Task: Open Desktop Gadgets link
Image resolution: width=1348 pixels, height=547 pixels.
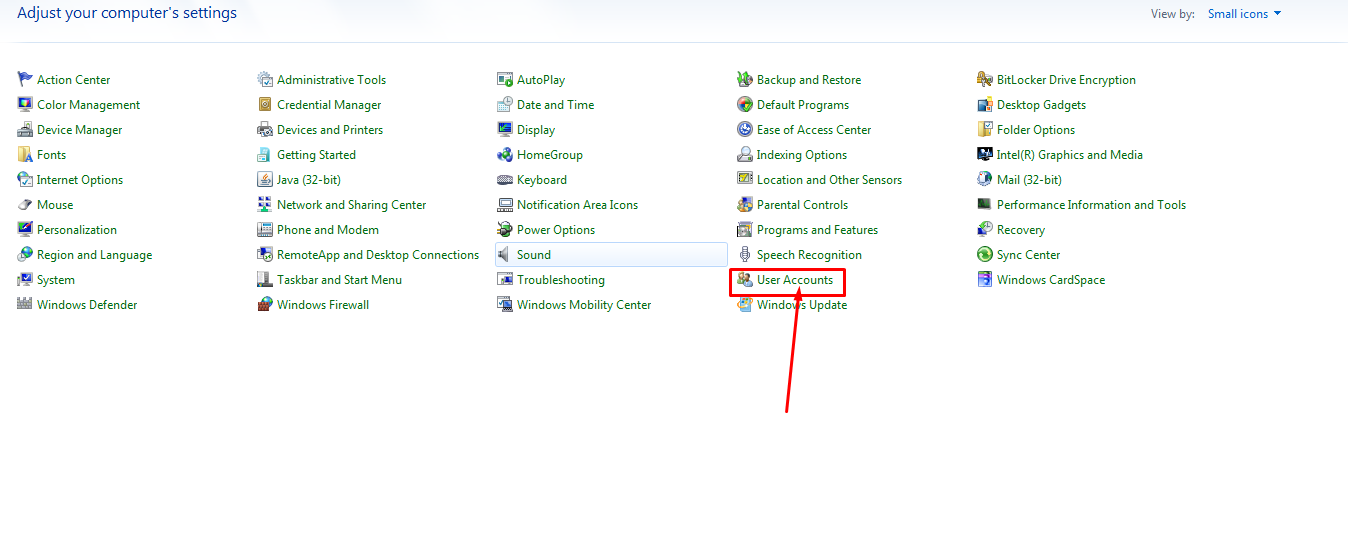Action: coord(1041,105)
